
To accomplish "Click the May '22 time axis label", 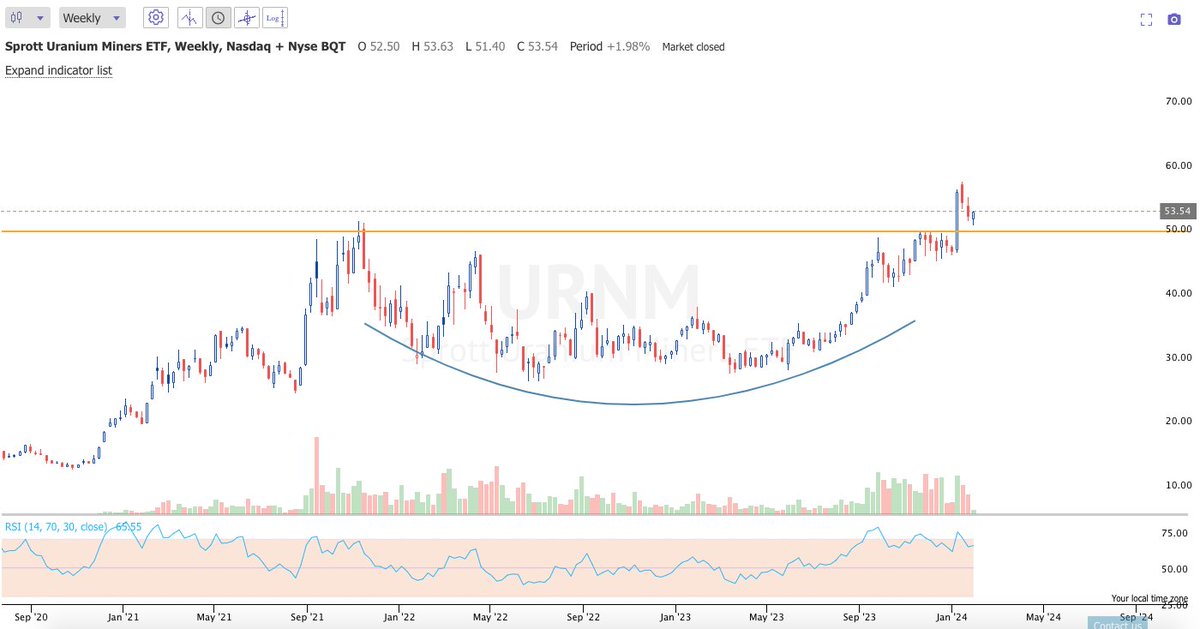I will coord(490,618).
